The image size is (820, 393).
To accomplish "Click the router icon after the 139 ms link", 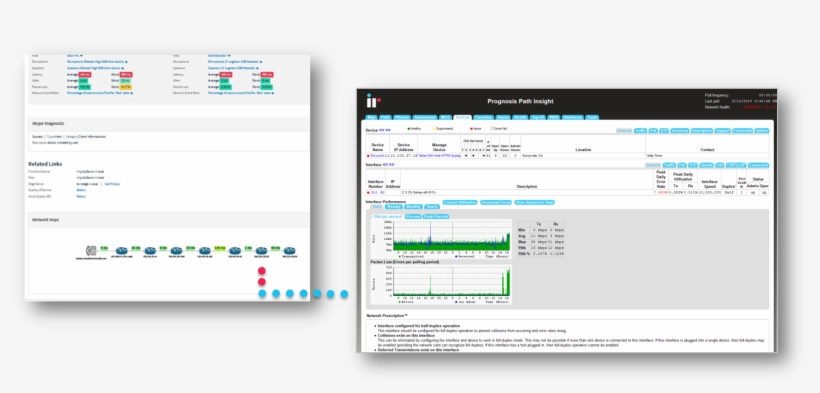I will [x=235, y=251].
